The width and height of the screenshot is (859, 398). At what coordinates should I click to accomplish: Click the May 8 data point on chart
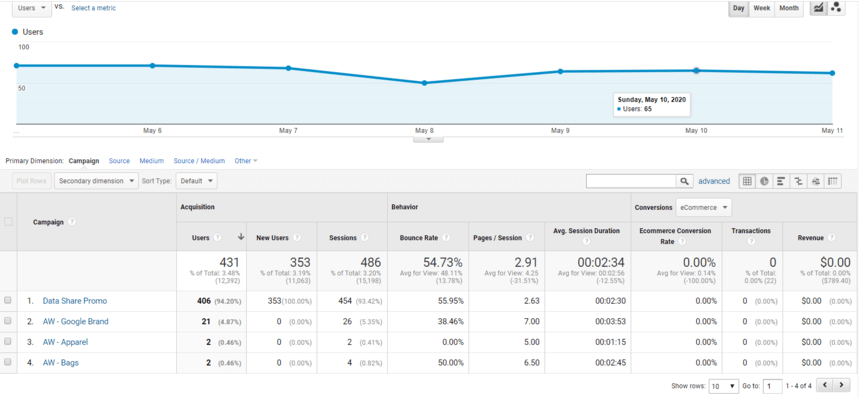pyautogui.click(x=424, y=83)
